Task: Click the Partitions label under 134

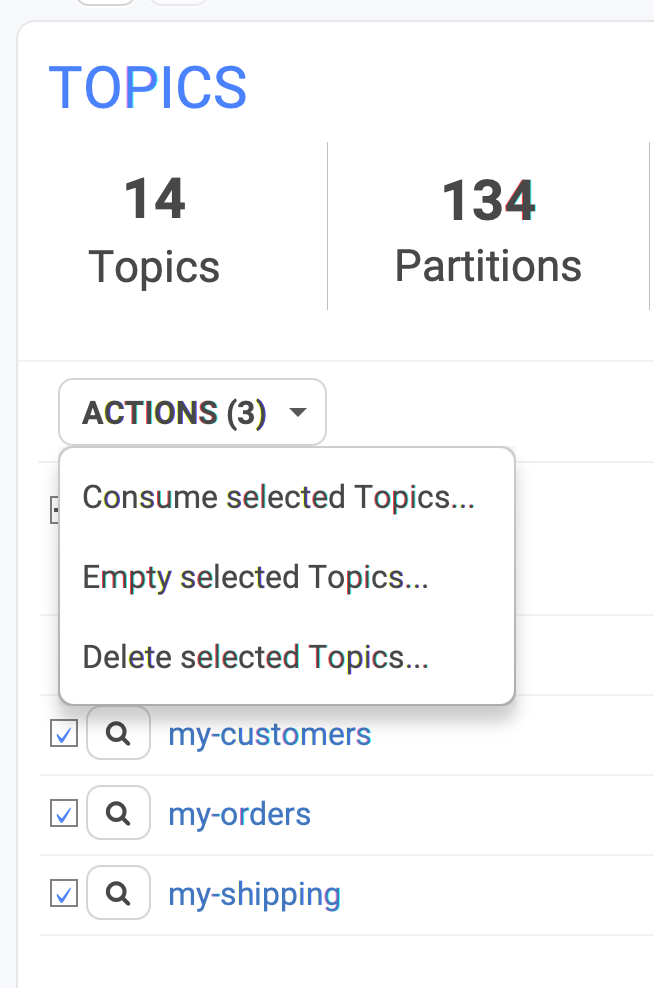Action: pos(488,266)
